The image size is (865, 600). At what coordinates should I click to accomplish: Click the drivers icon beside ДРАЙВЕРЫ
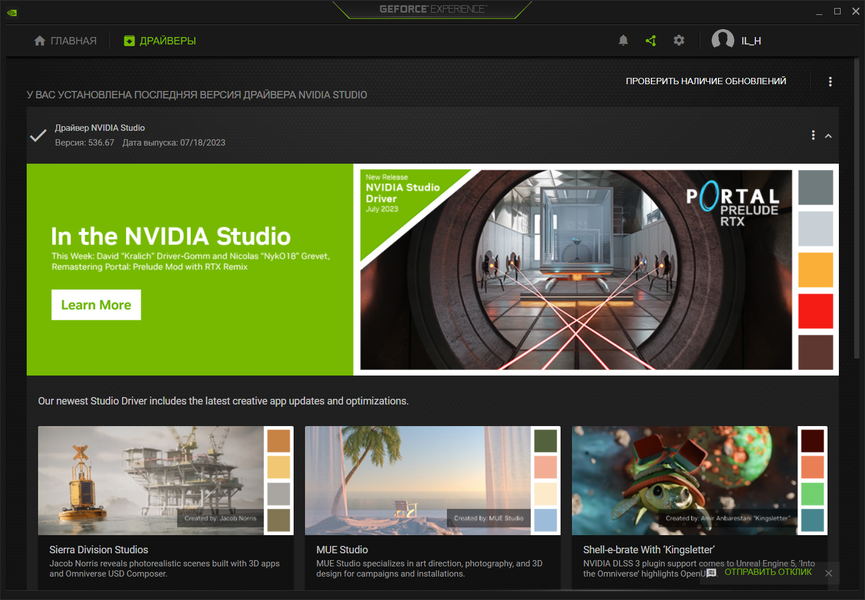(x=129, y=41)
